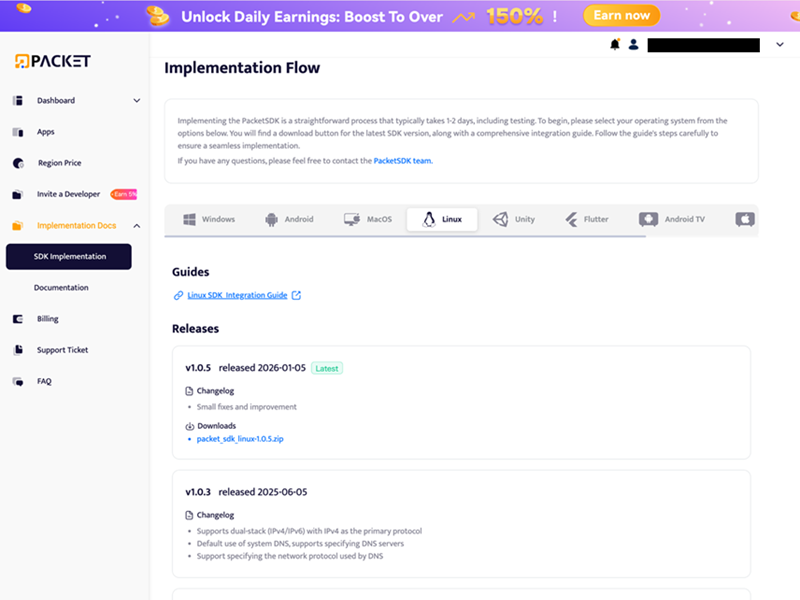The image size is (800, 600).
Task: Open the PacketSDK team contact link
Action: (x=403, y=161)
